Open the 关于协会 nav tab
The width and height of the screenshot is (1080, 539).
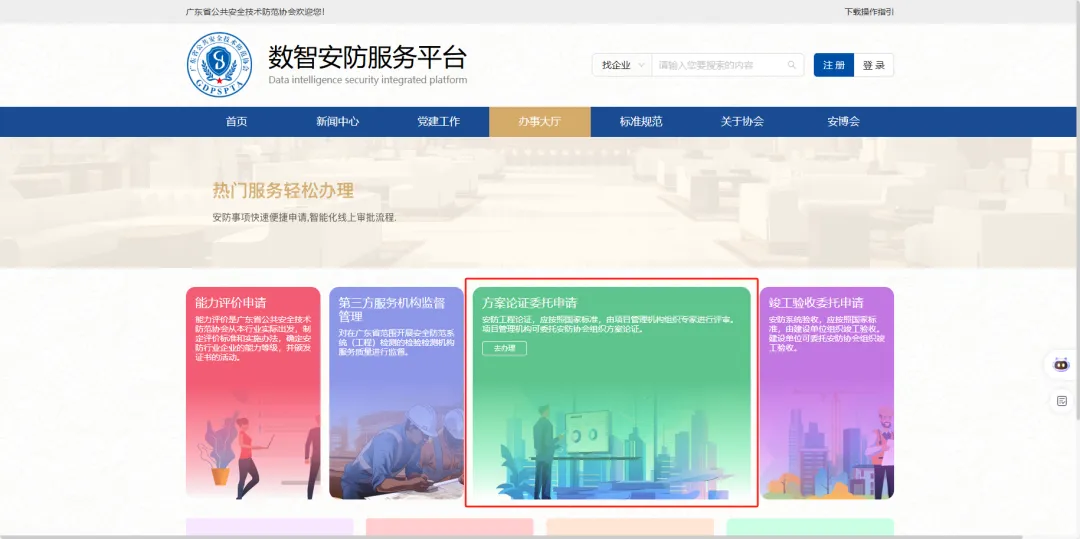[742, 122]
